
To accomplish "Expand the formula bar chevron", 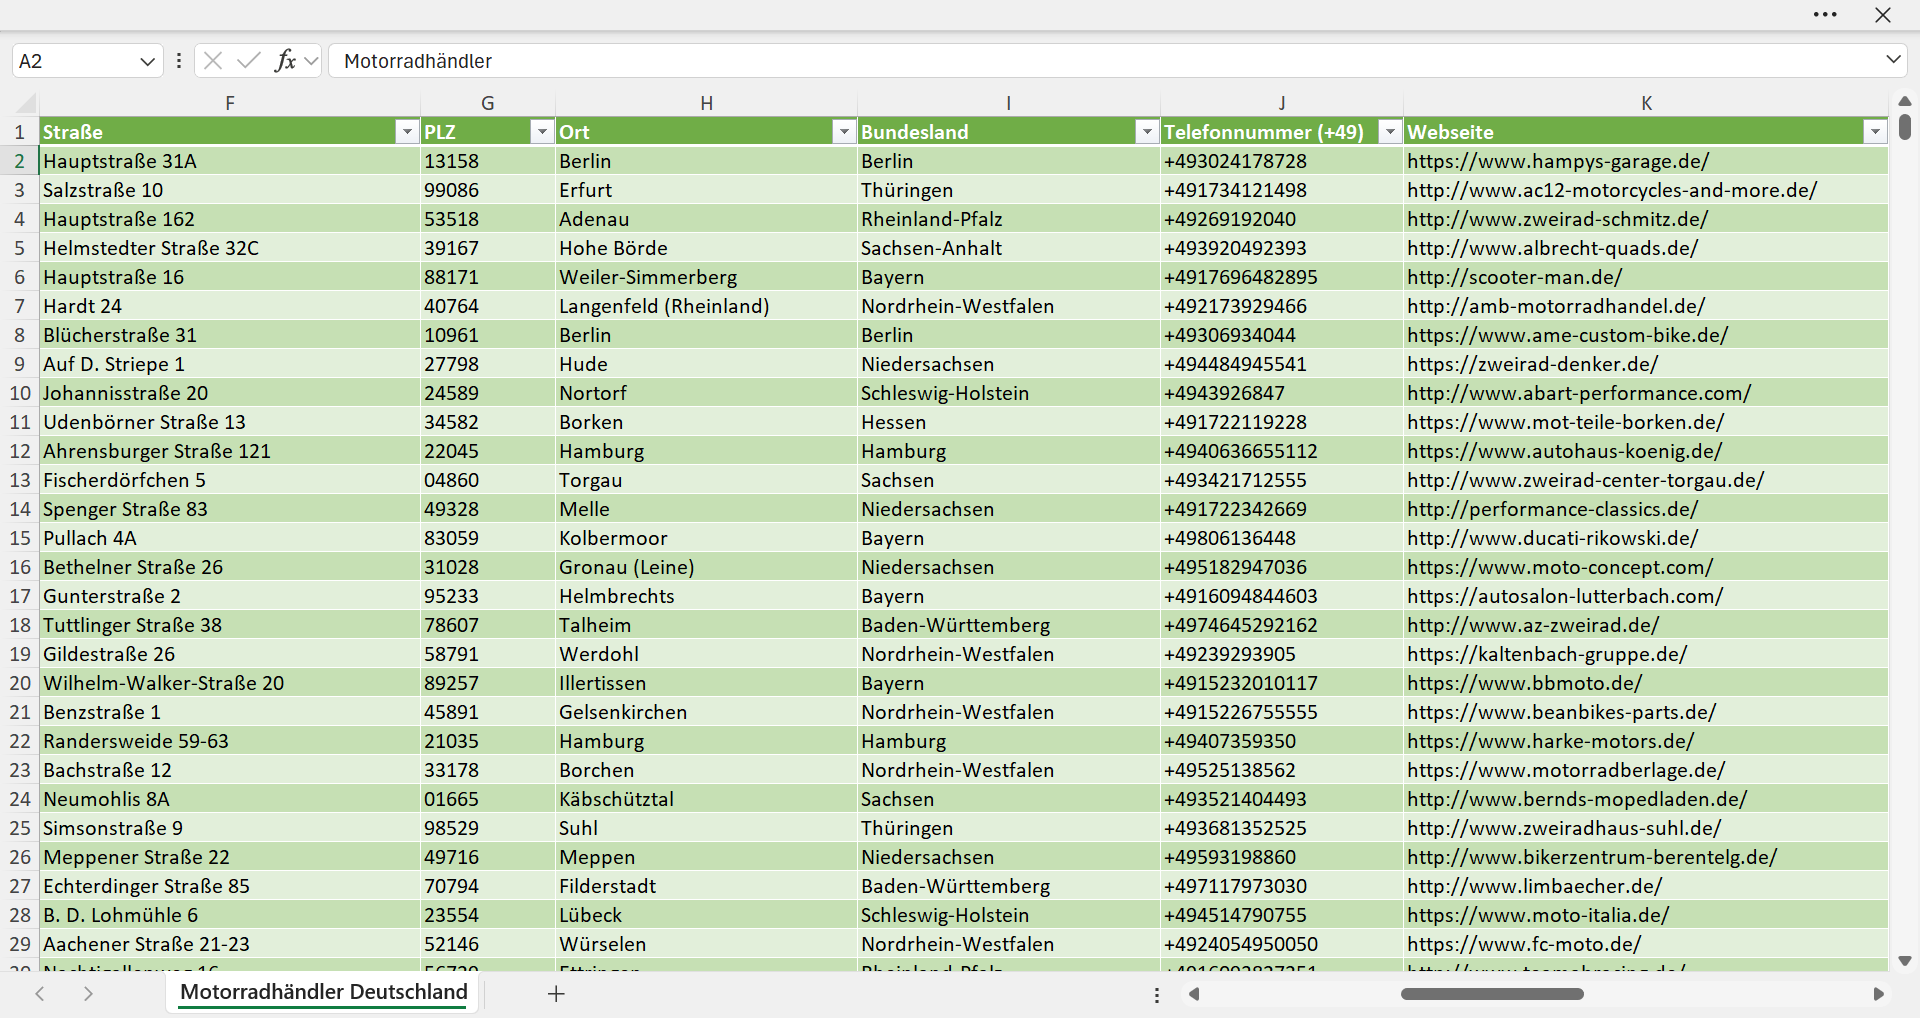I will pyautogui.click(x=1893, y=60).
